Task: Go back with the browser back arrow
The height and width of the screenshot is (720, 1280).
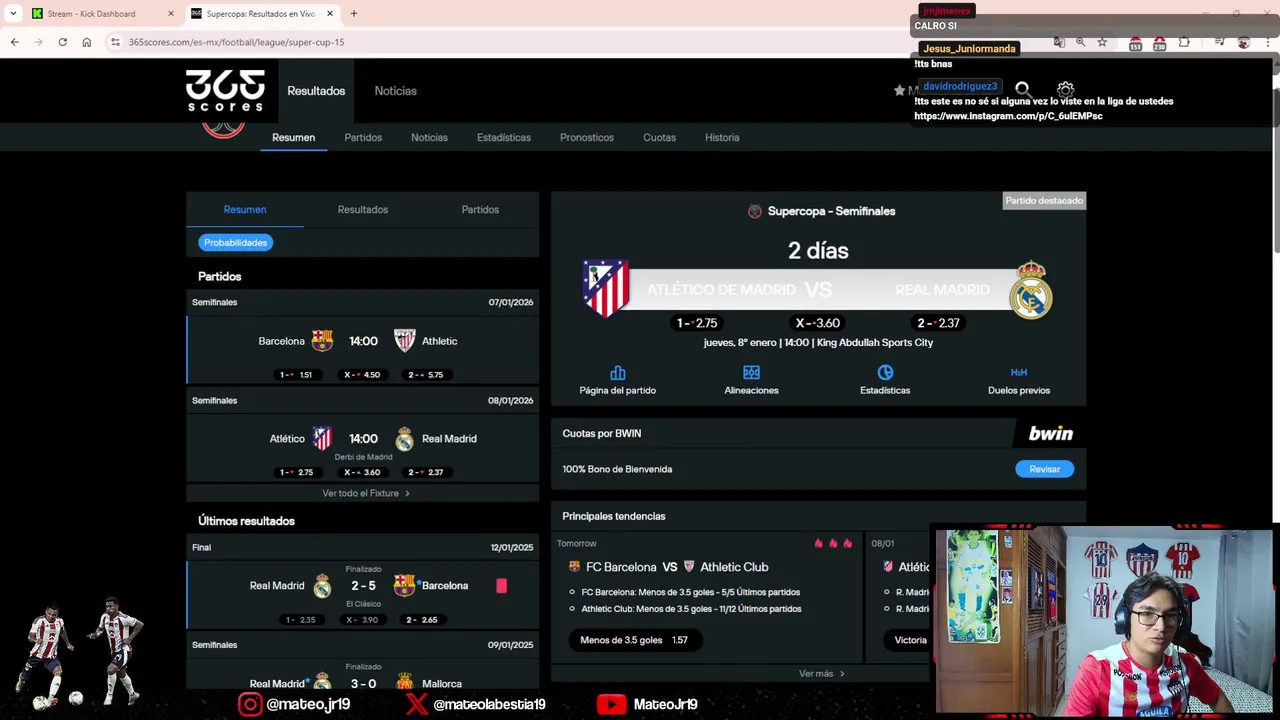Action: pyautogui.click(x=14, y=42)
